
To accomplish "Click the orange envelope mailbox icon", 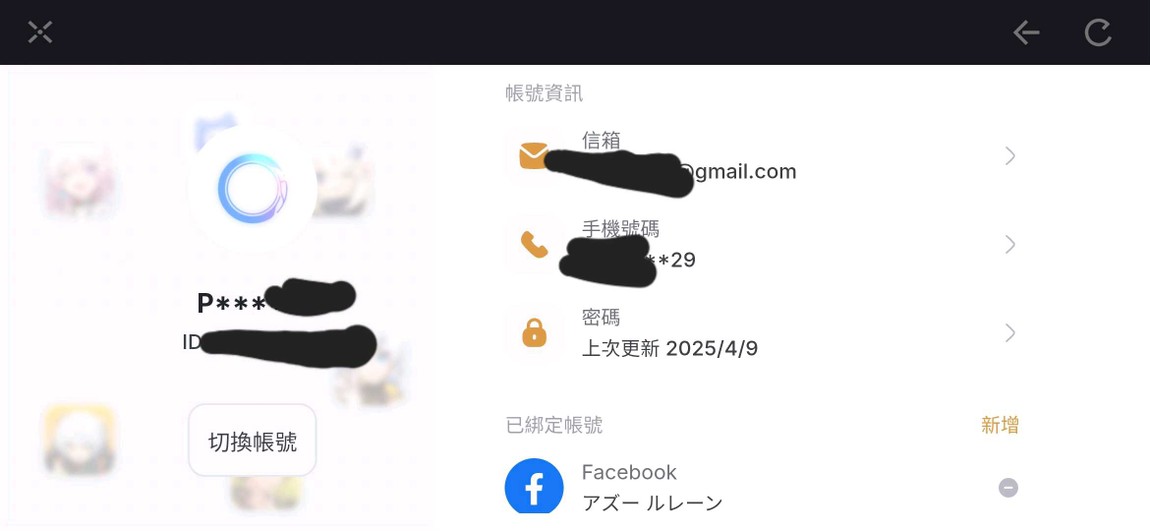I will click(x=533, y=155).
